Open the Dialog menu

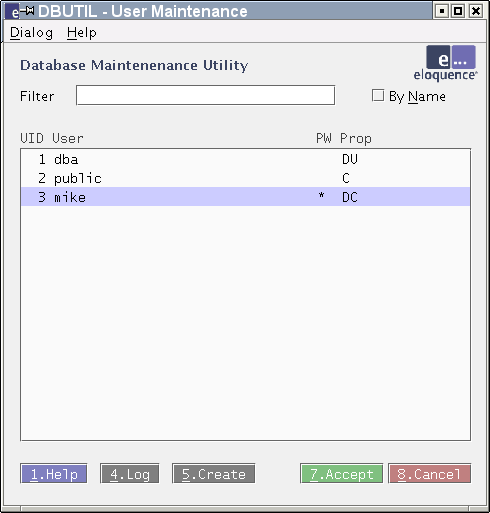(31, 33)
